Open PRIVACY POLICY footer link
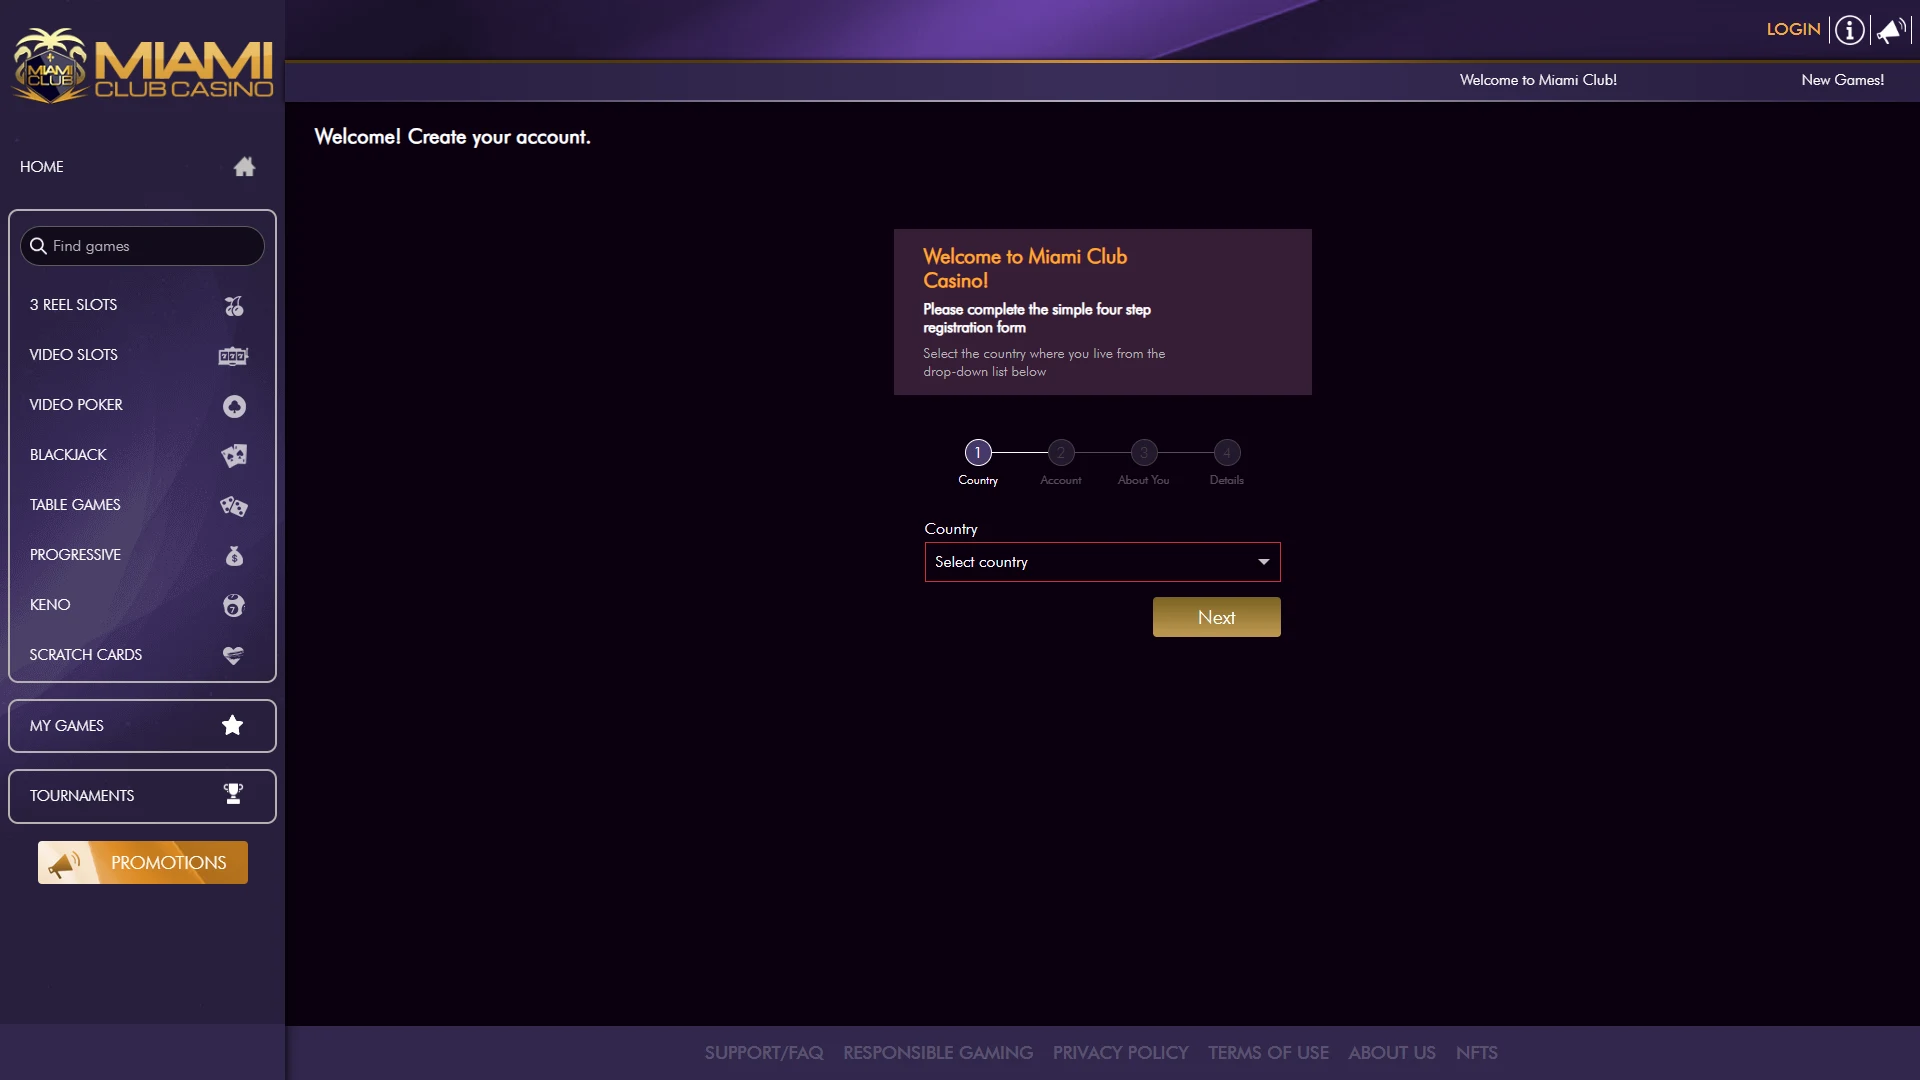1920x1080 pixels. click(1120, 1053)
